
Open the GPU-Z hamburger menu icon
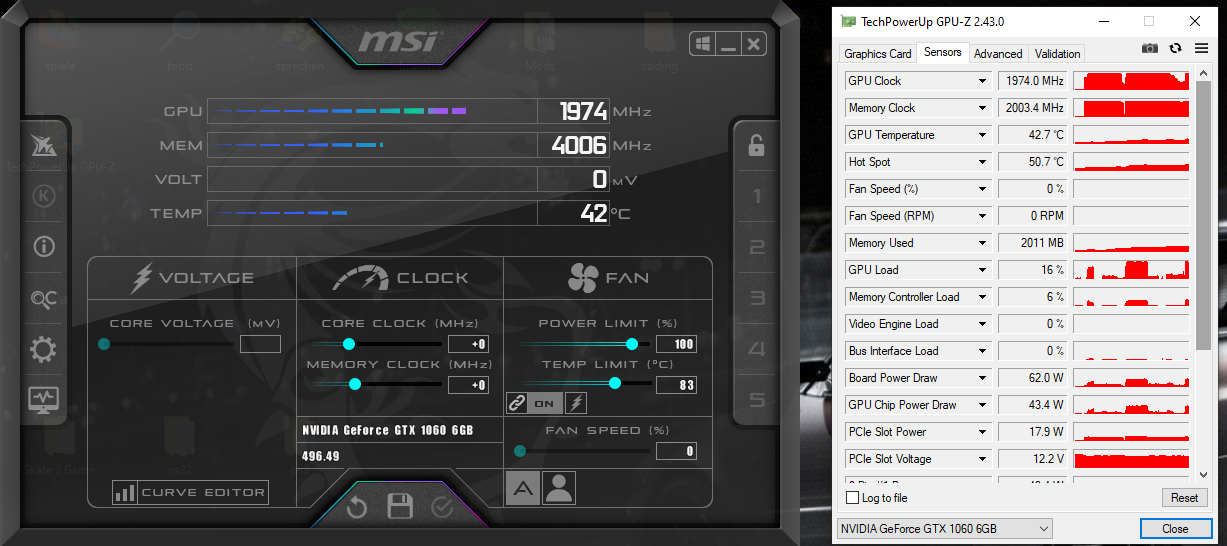pos(1200,48)
